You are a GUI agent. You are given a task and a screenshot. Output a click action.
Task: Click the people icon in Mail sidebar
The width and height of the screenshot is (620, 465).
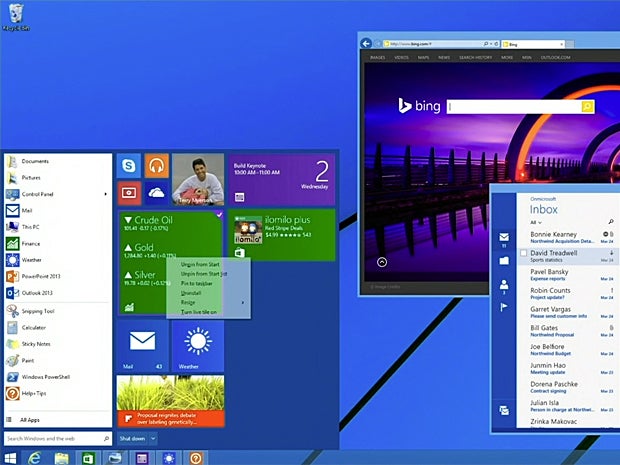pyautogui.click(x=504, y=286)
